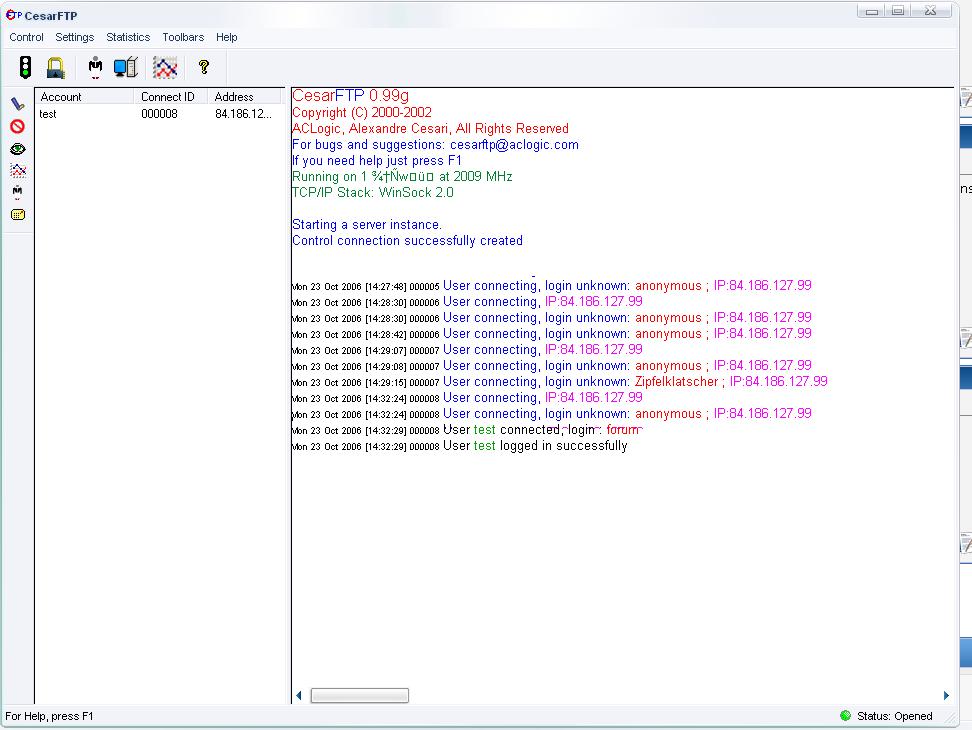Open the user accounts toolbar icon
972x730 pixels.
click(95, 68)
